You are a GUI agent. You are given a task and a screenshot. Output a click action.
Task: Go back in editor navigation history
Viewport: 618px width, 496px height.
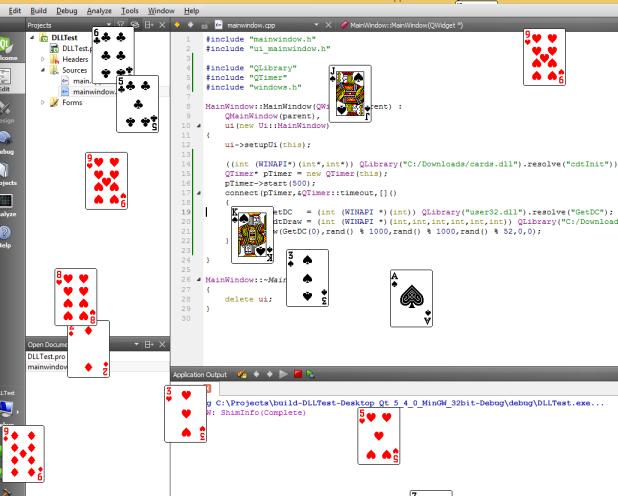click(177, 25)
